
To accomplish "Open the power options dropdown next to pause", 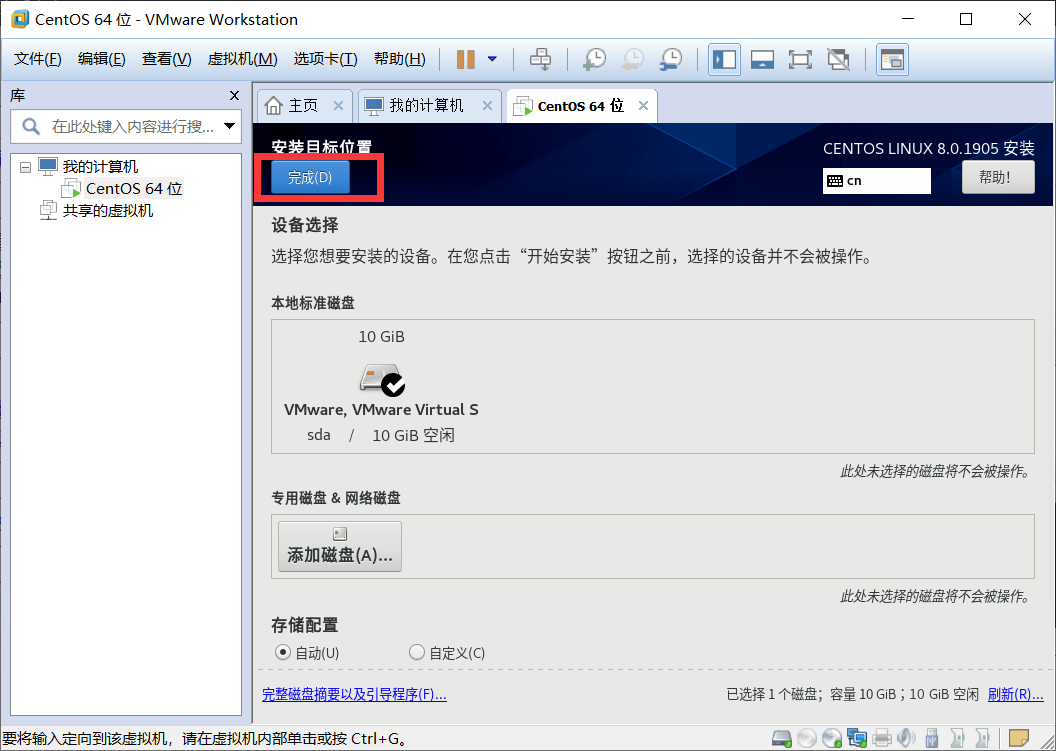I will pyautogui.click(x=492, y=59).
